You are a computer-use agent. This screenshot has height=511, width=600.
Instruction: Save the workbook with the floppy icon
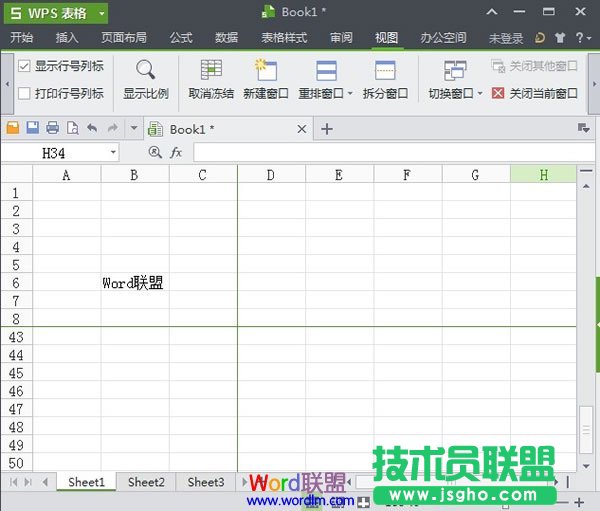click(33, 128)
